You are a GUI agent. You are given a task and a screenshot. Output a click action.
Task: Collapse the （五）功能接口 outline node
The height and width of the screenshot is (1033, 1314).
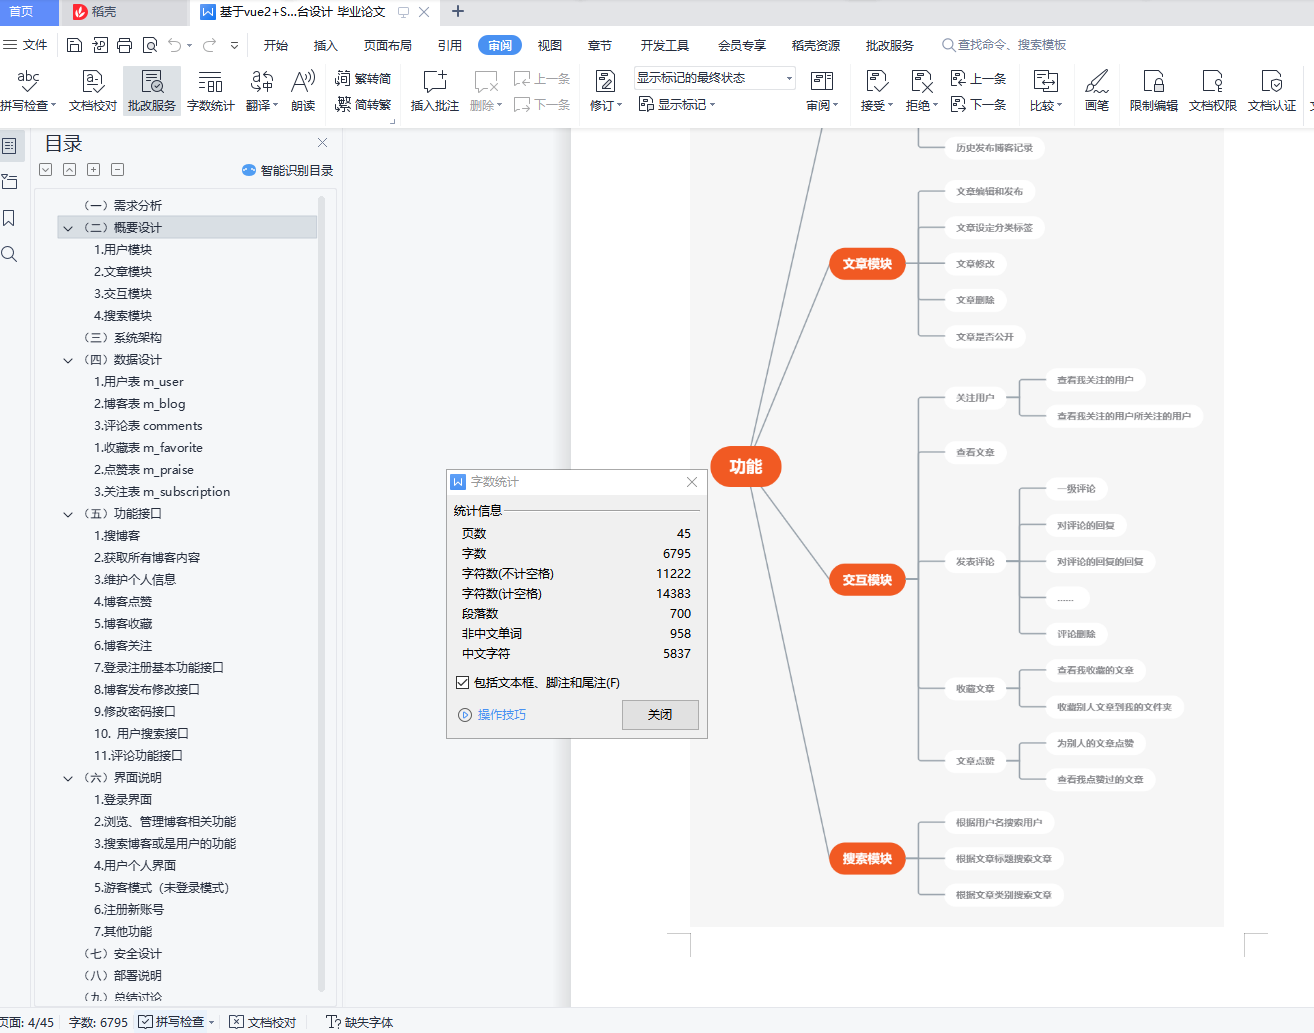[68, 514]
